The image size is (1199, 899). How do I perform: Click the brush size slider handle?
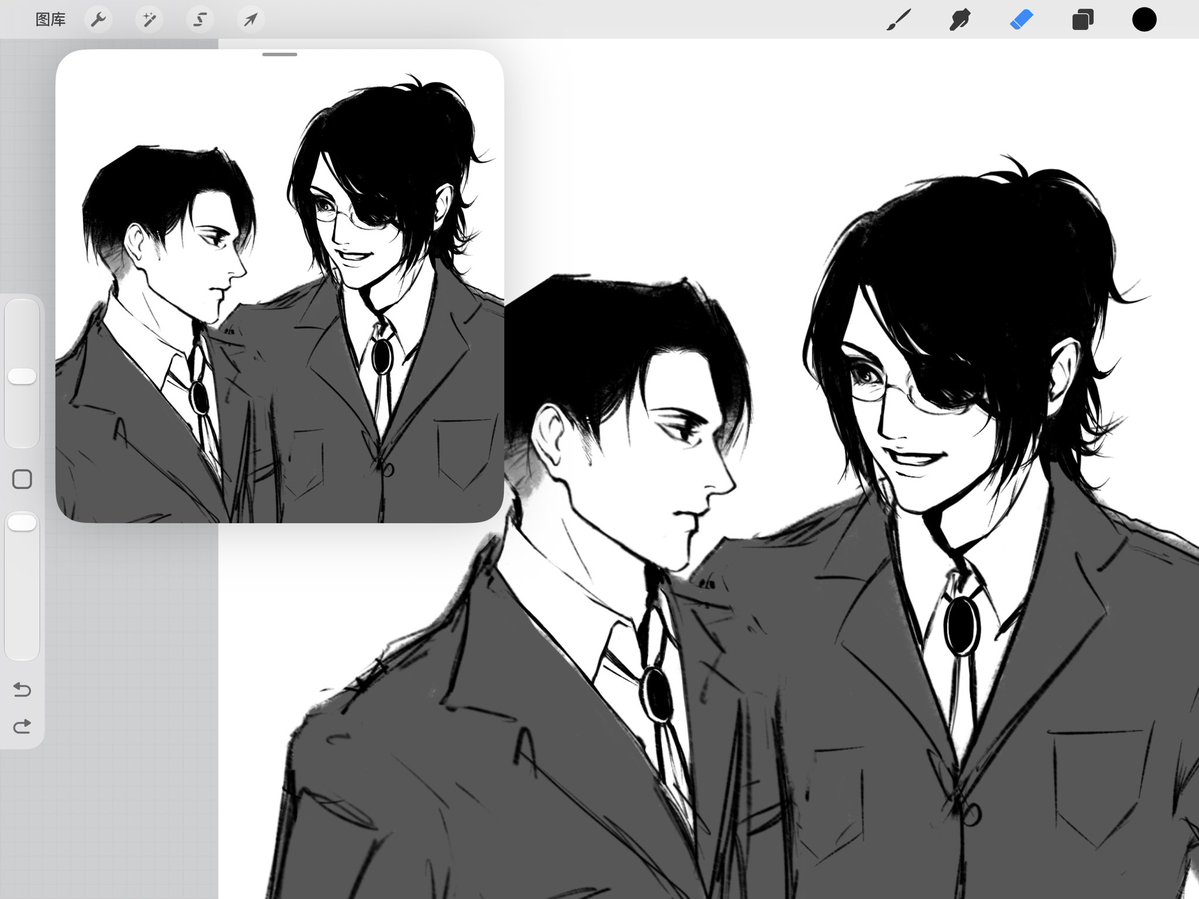(x=22, y=376)
